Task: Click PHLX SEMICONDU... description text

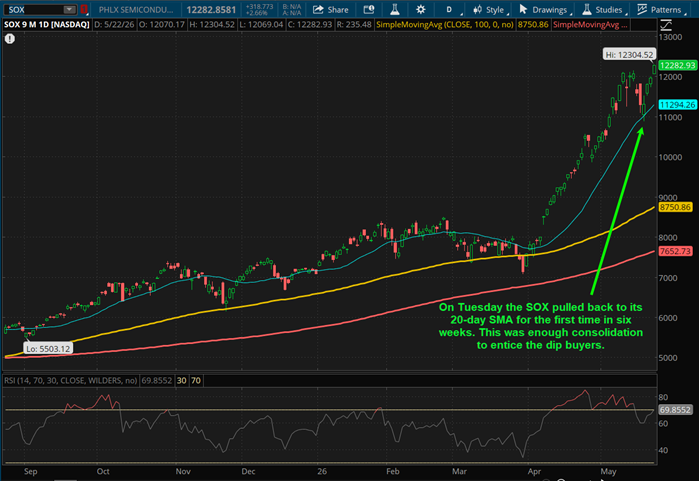Action: (x=136, y=9)
